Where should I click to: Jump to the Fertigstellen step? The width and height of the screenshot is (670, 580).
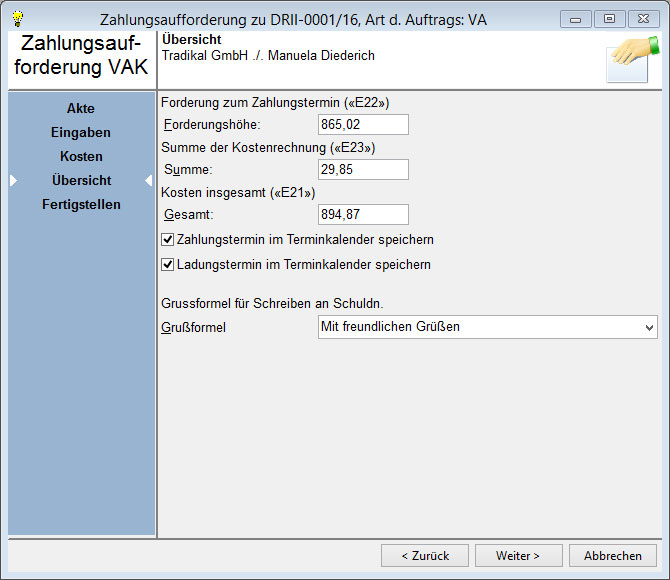click(x=81, y=204)
